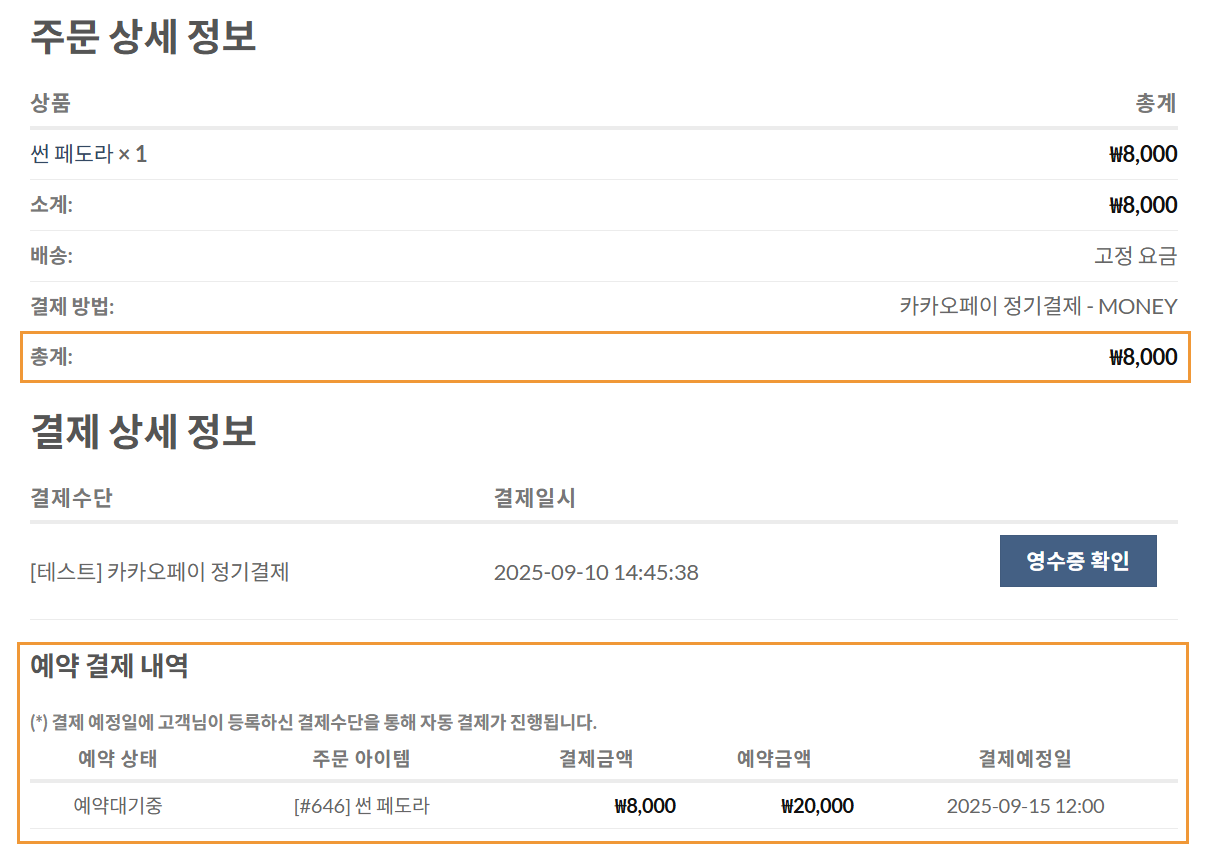
Task: Click the 영수증 확인 button
Action: pyautogui.click(x=1077, y=561)
